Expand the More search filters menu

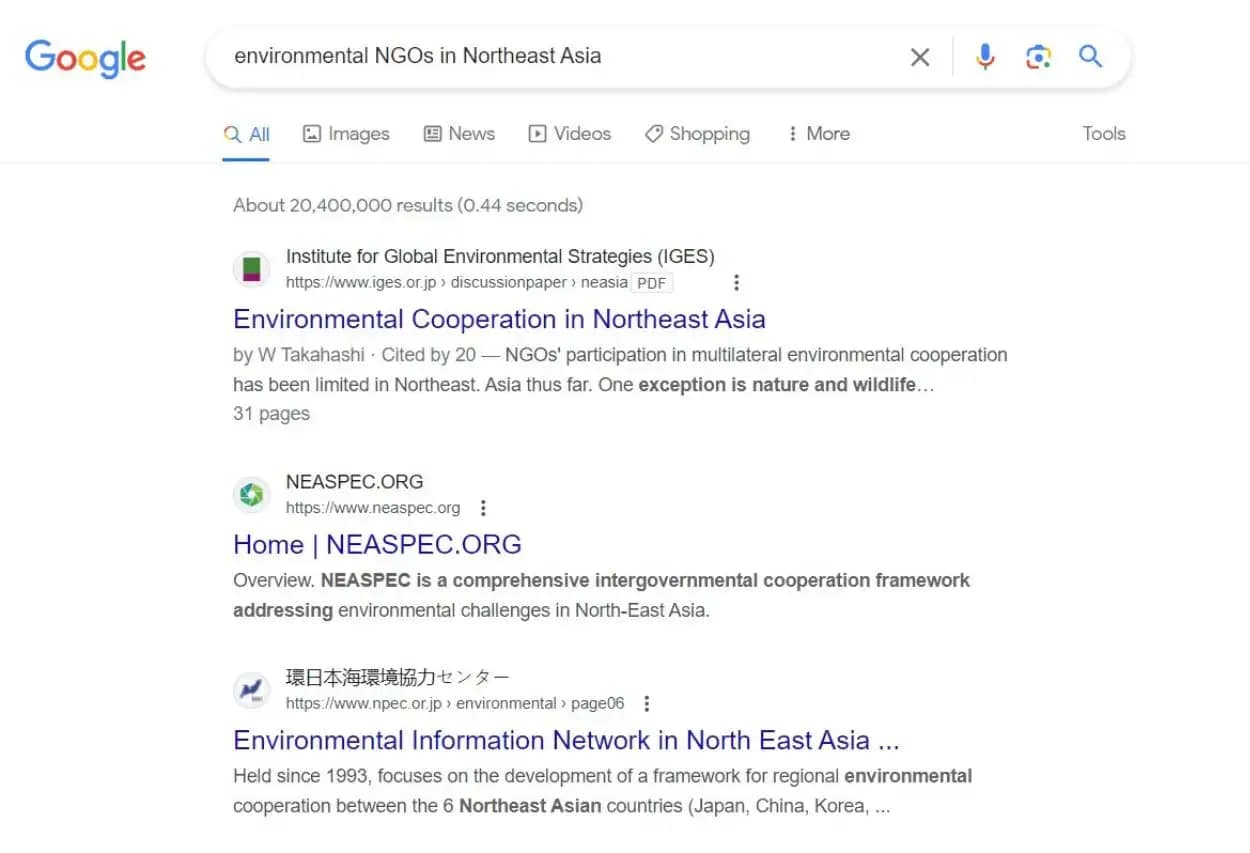[x=818, y=134]
